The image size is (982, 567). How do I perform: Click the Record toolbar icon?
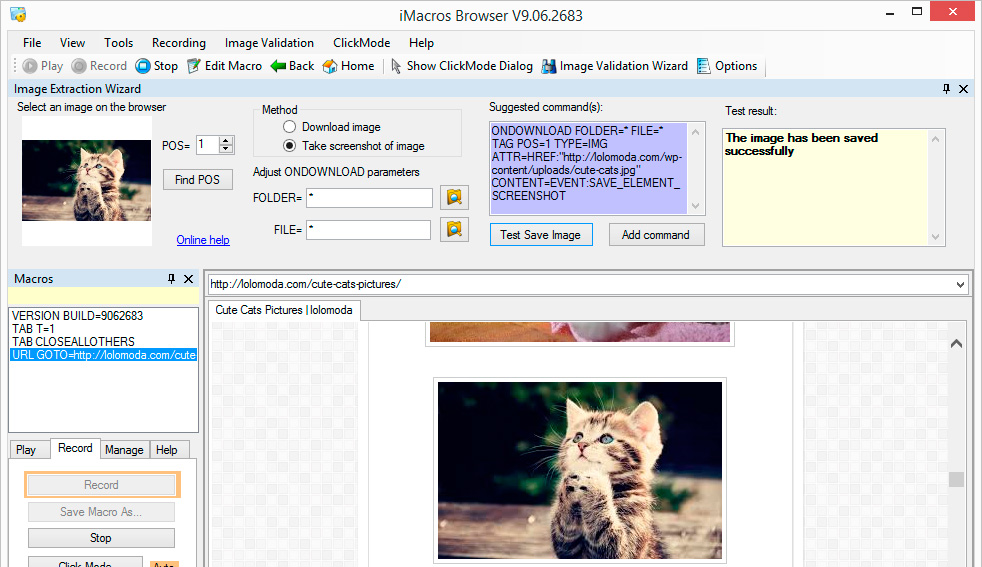(x=79, y=66)
